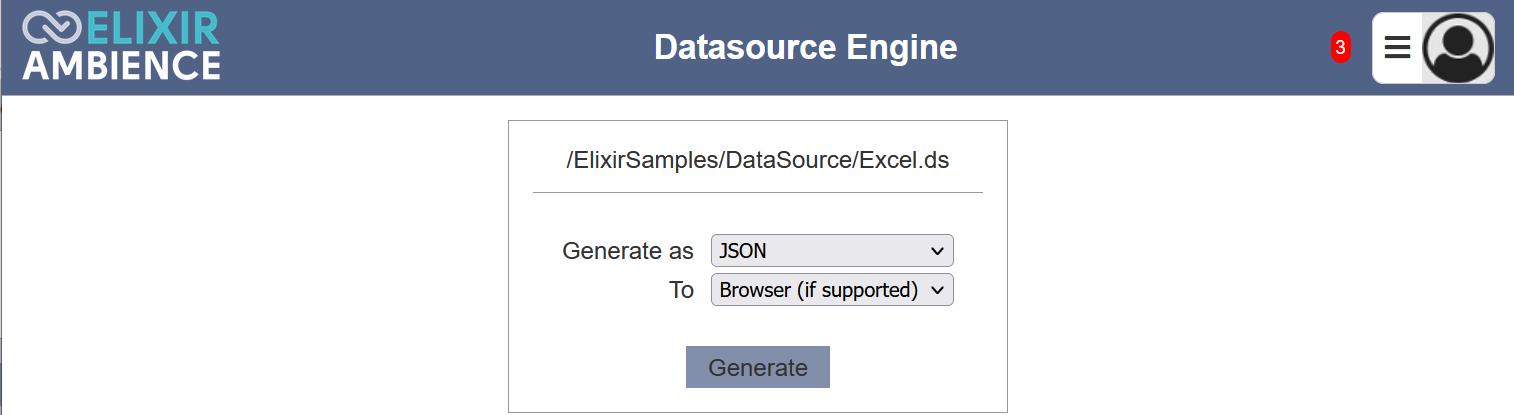Click the Generate button
This screenshot has width=1514, height=415.
[x=758, y=367]
